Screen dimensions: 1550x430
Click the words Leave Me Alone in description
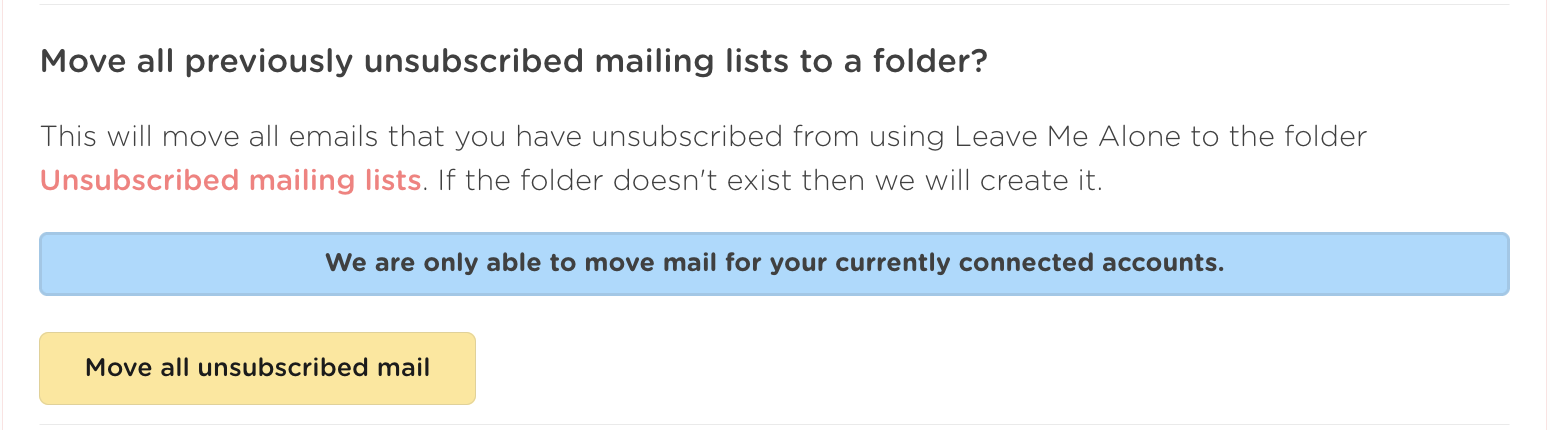[x=1068, y=136]
